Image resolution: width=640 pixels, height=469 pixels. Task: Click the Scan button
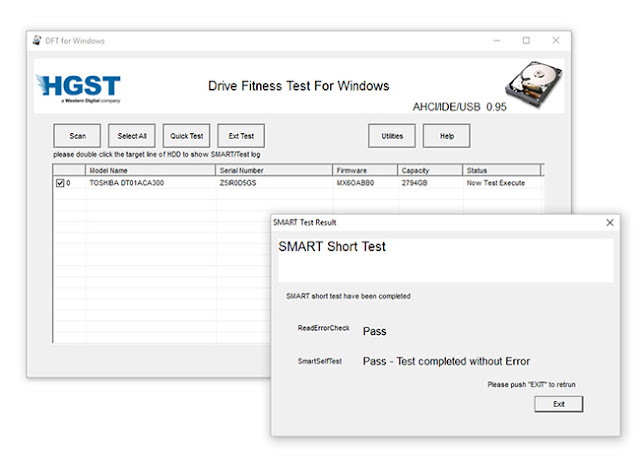click(x=77, y=136)
